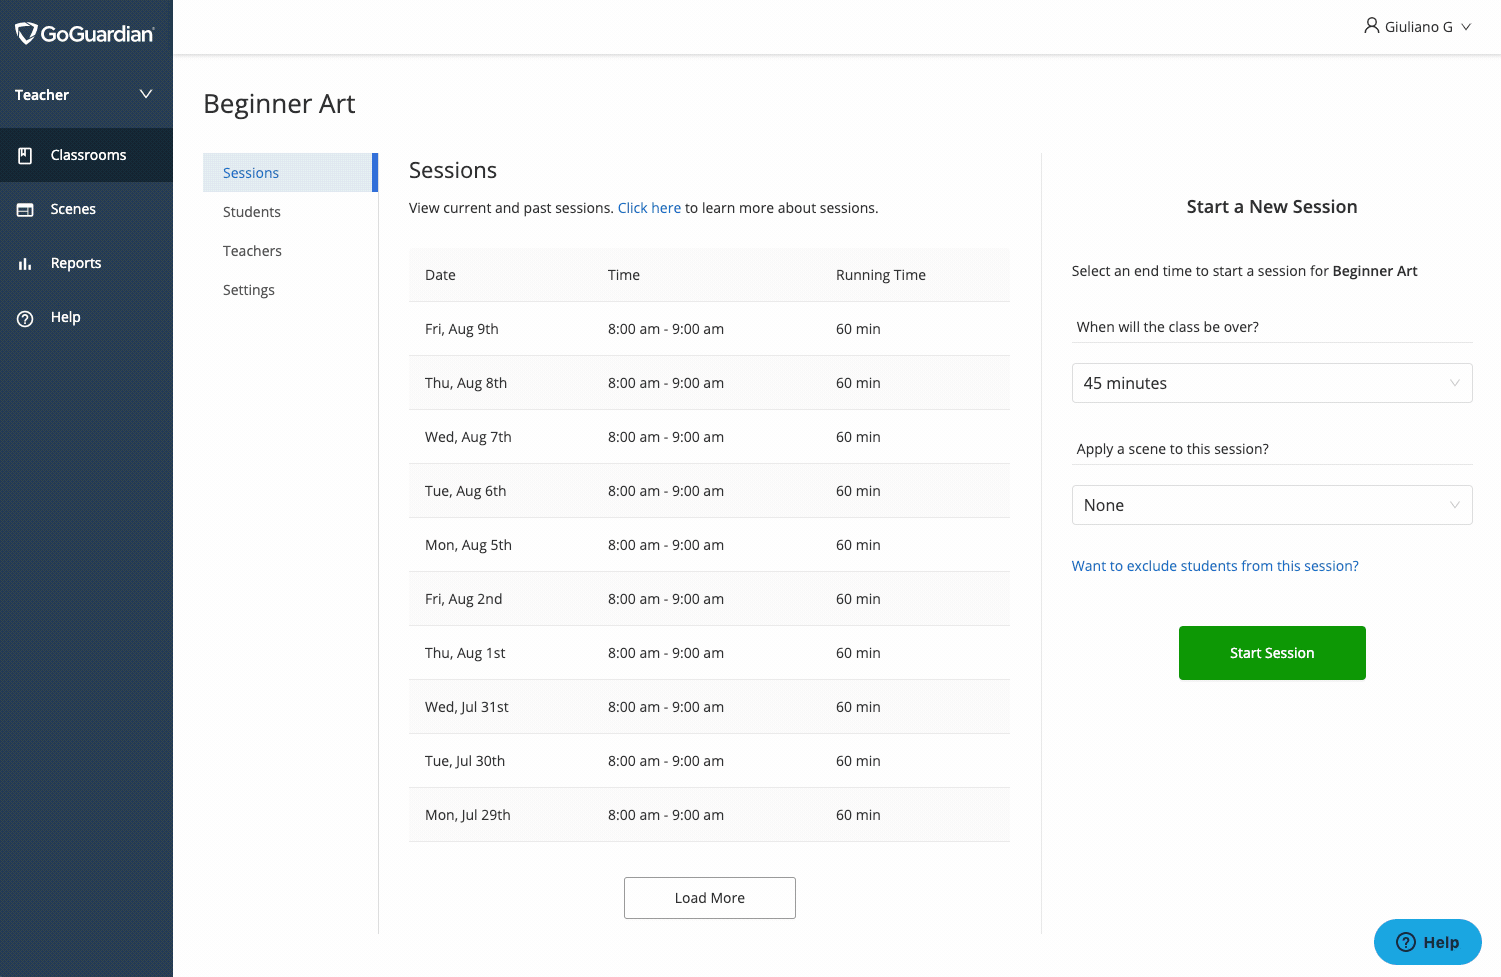This screenshot has height=977, width=1501.
Task: Open the floating Help chat button
Action: point(1427,942)
